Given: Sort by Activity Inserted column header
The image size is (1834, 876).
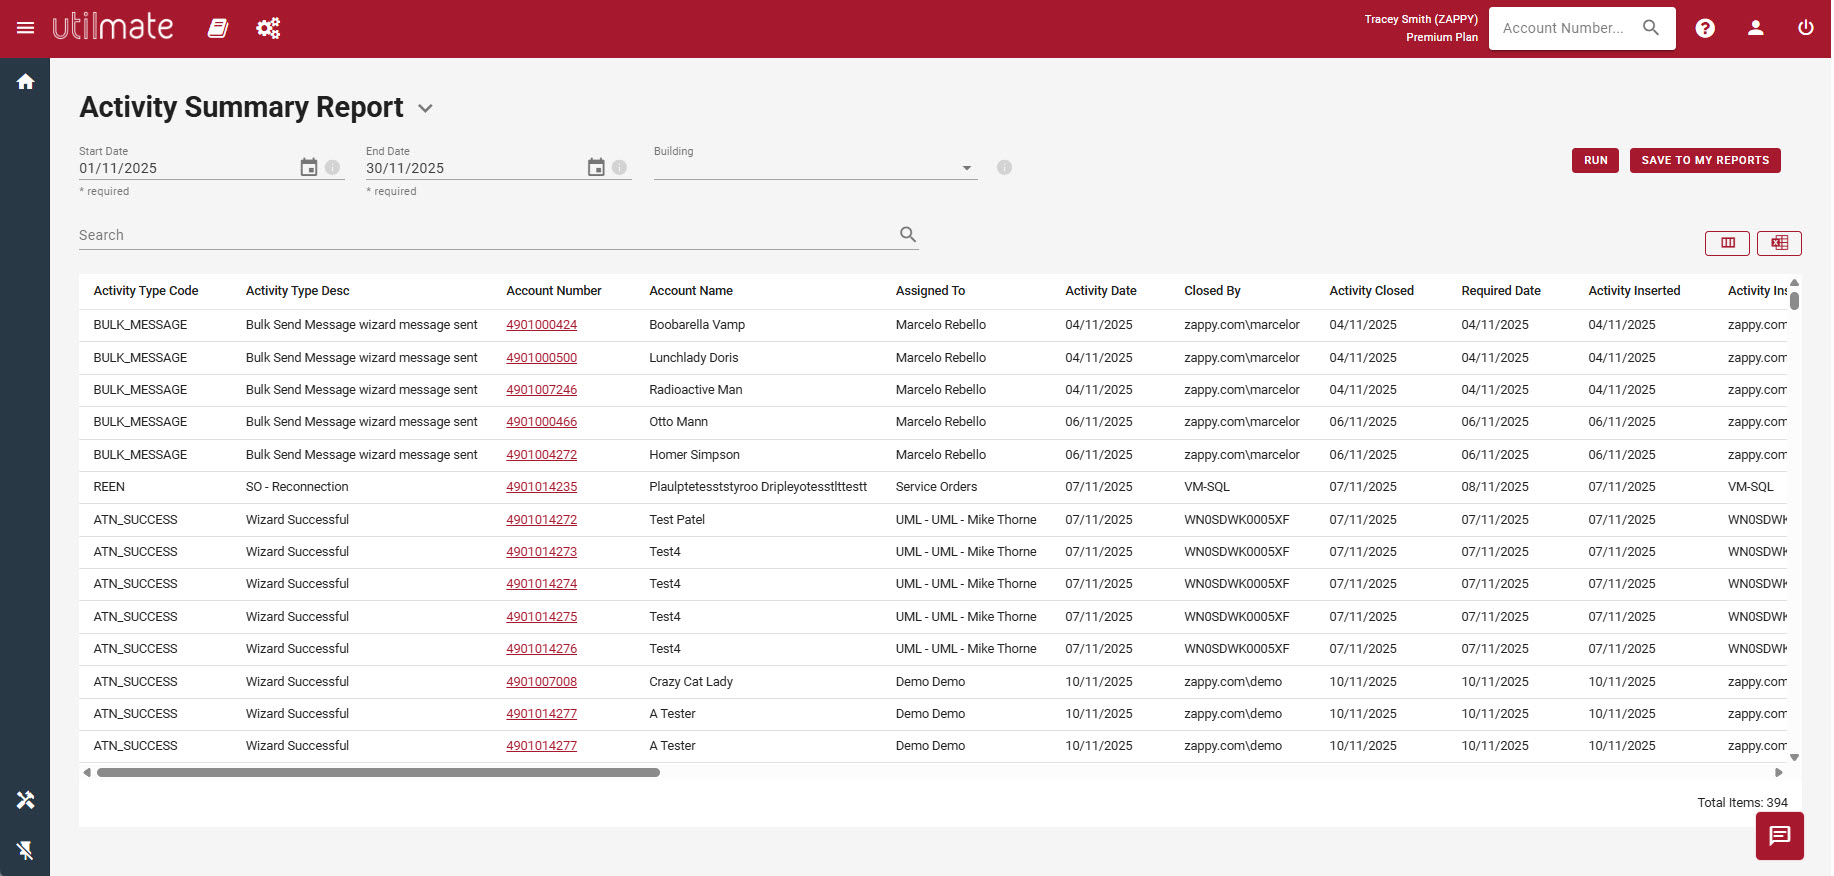Looking at the screenshot, I should [1634, 291].
